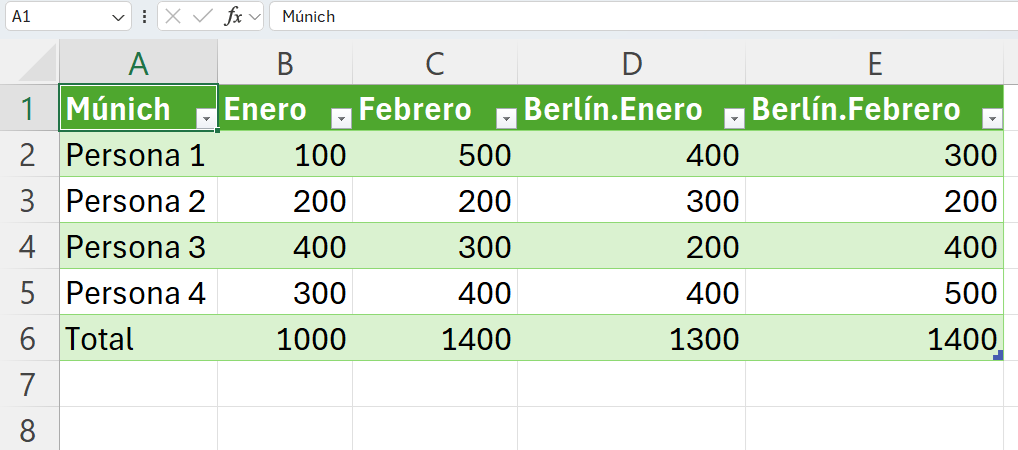1018x450 pixels.
Task: Select row 6 header
Action: coord(28,339)
